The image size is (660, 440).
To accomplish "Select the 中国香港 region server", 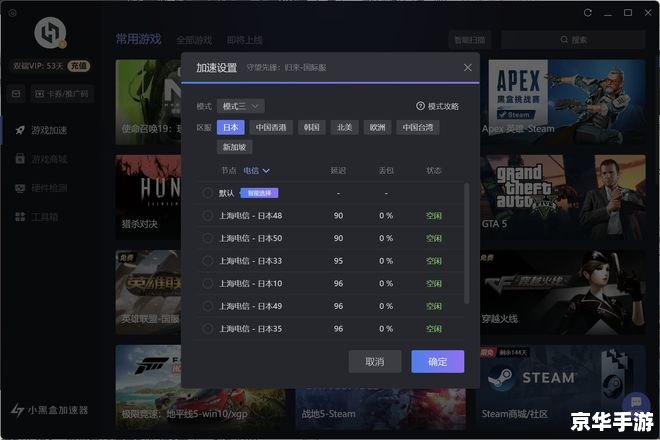I will click(x=271, y=127).
